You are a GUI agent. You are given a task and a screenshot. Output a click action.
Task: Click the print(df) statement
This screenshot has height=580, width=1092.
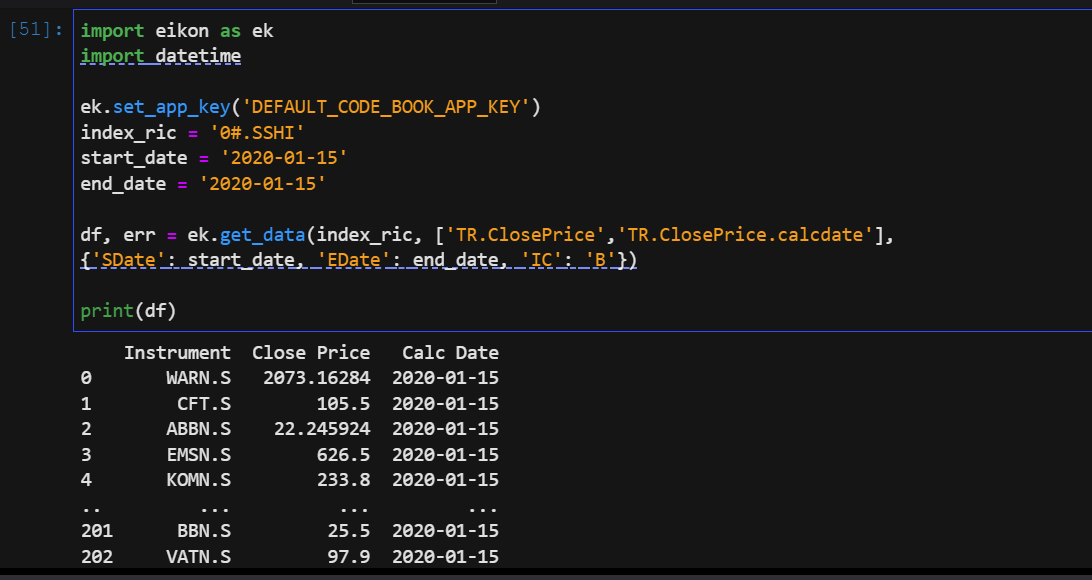128,311
